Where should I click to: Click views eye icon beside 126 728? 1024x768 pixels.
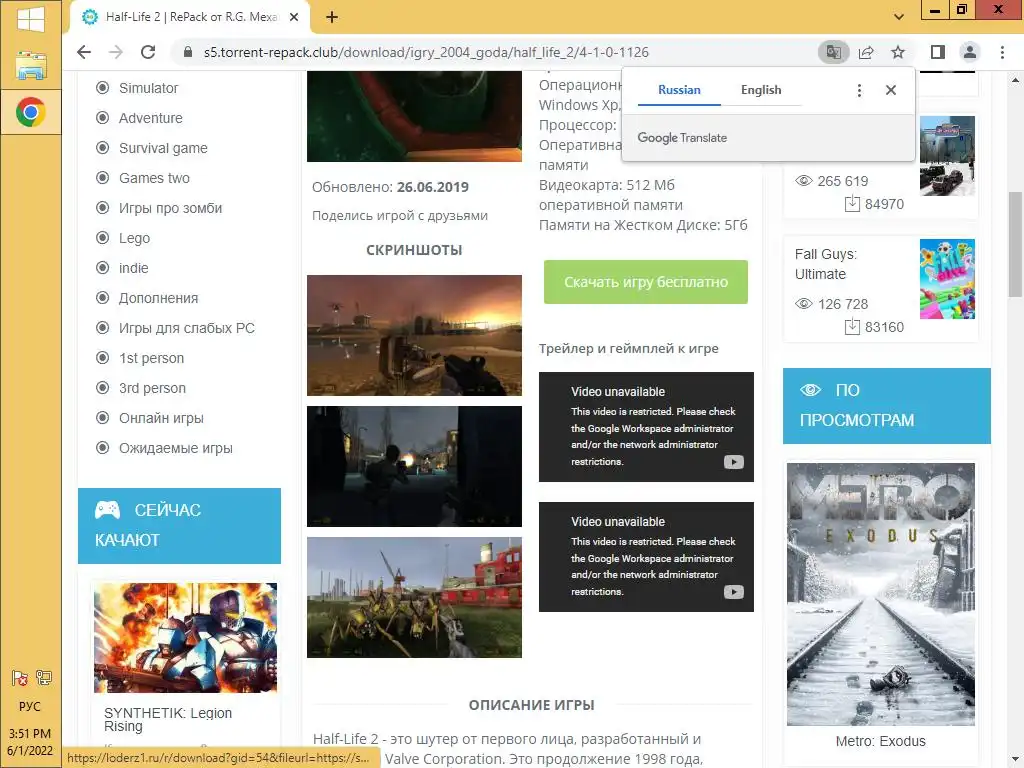click(804, 304)
